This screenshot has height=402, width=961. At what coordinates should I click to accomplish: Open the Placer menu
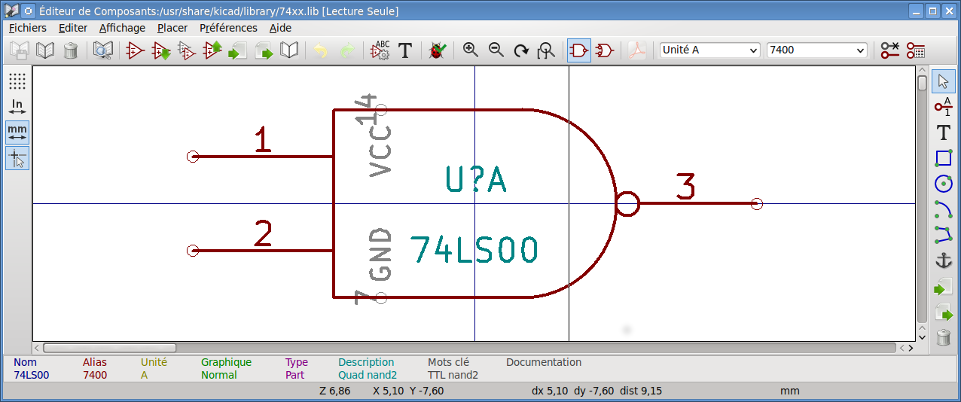(172, 28)
